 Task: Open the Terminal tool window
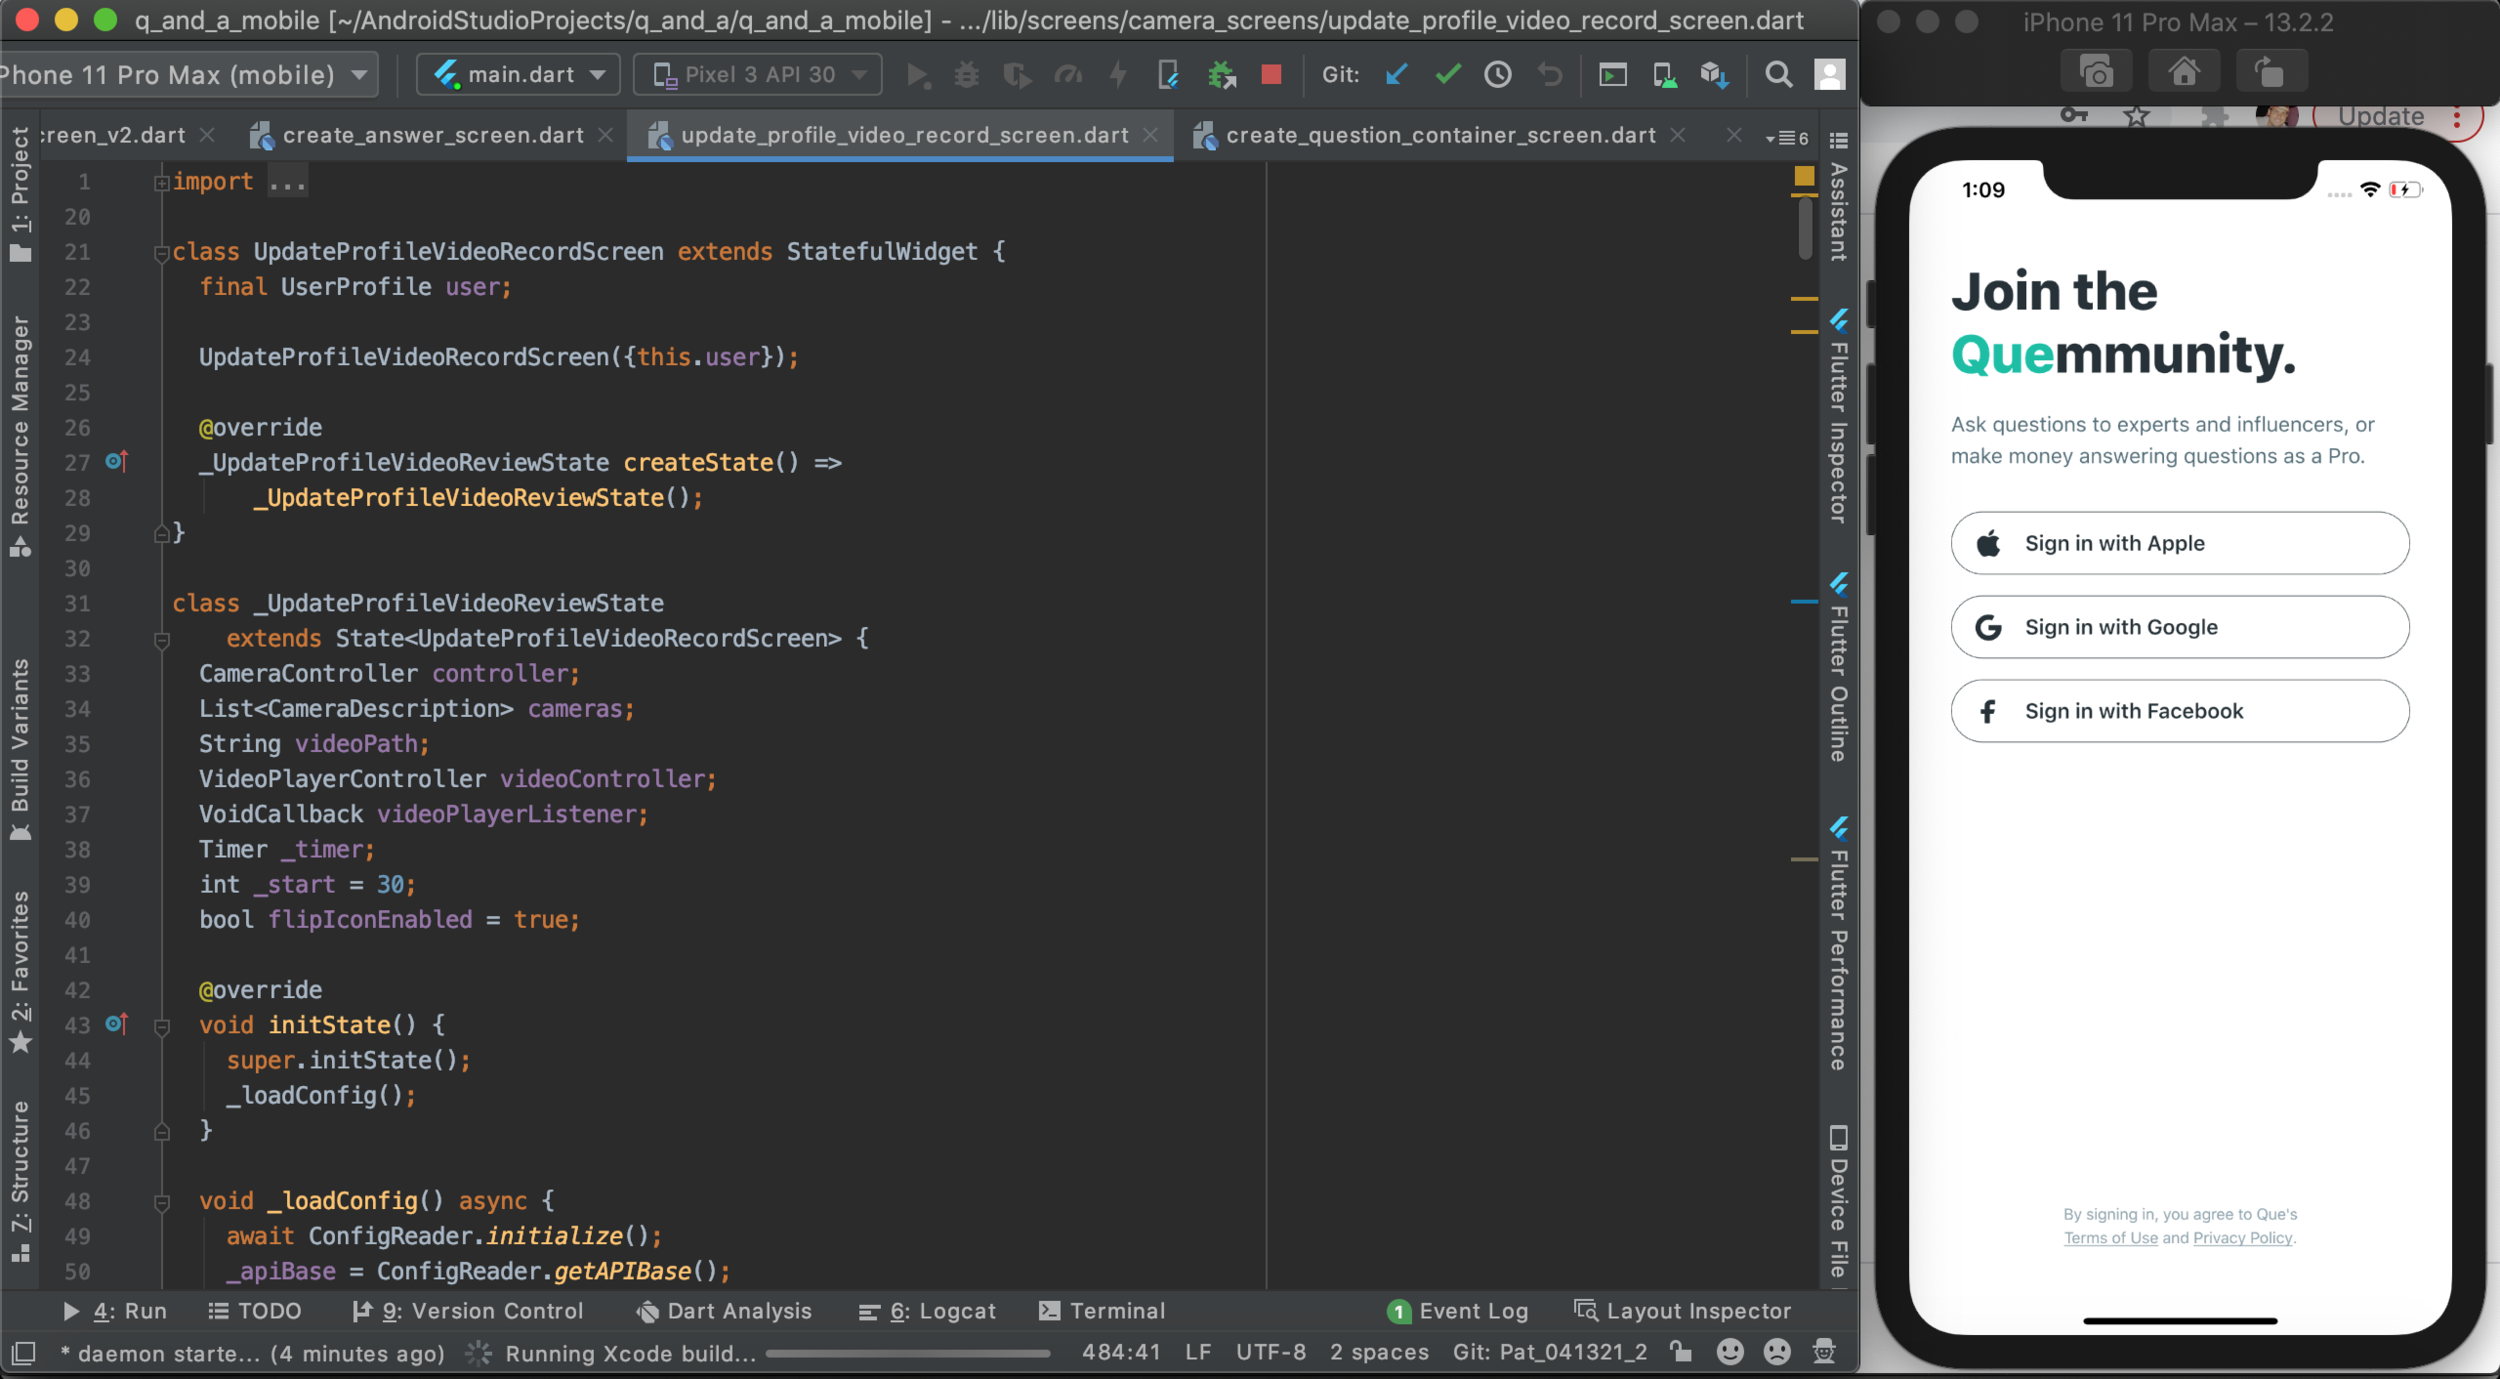1102,1311
